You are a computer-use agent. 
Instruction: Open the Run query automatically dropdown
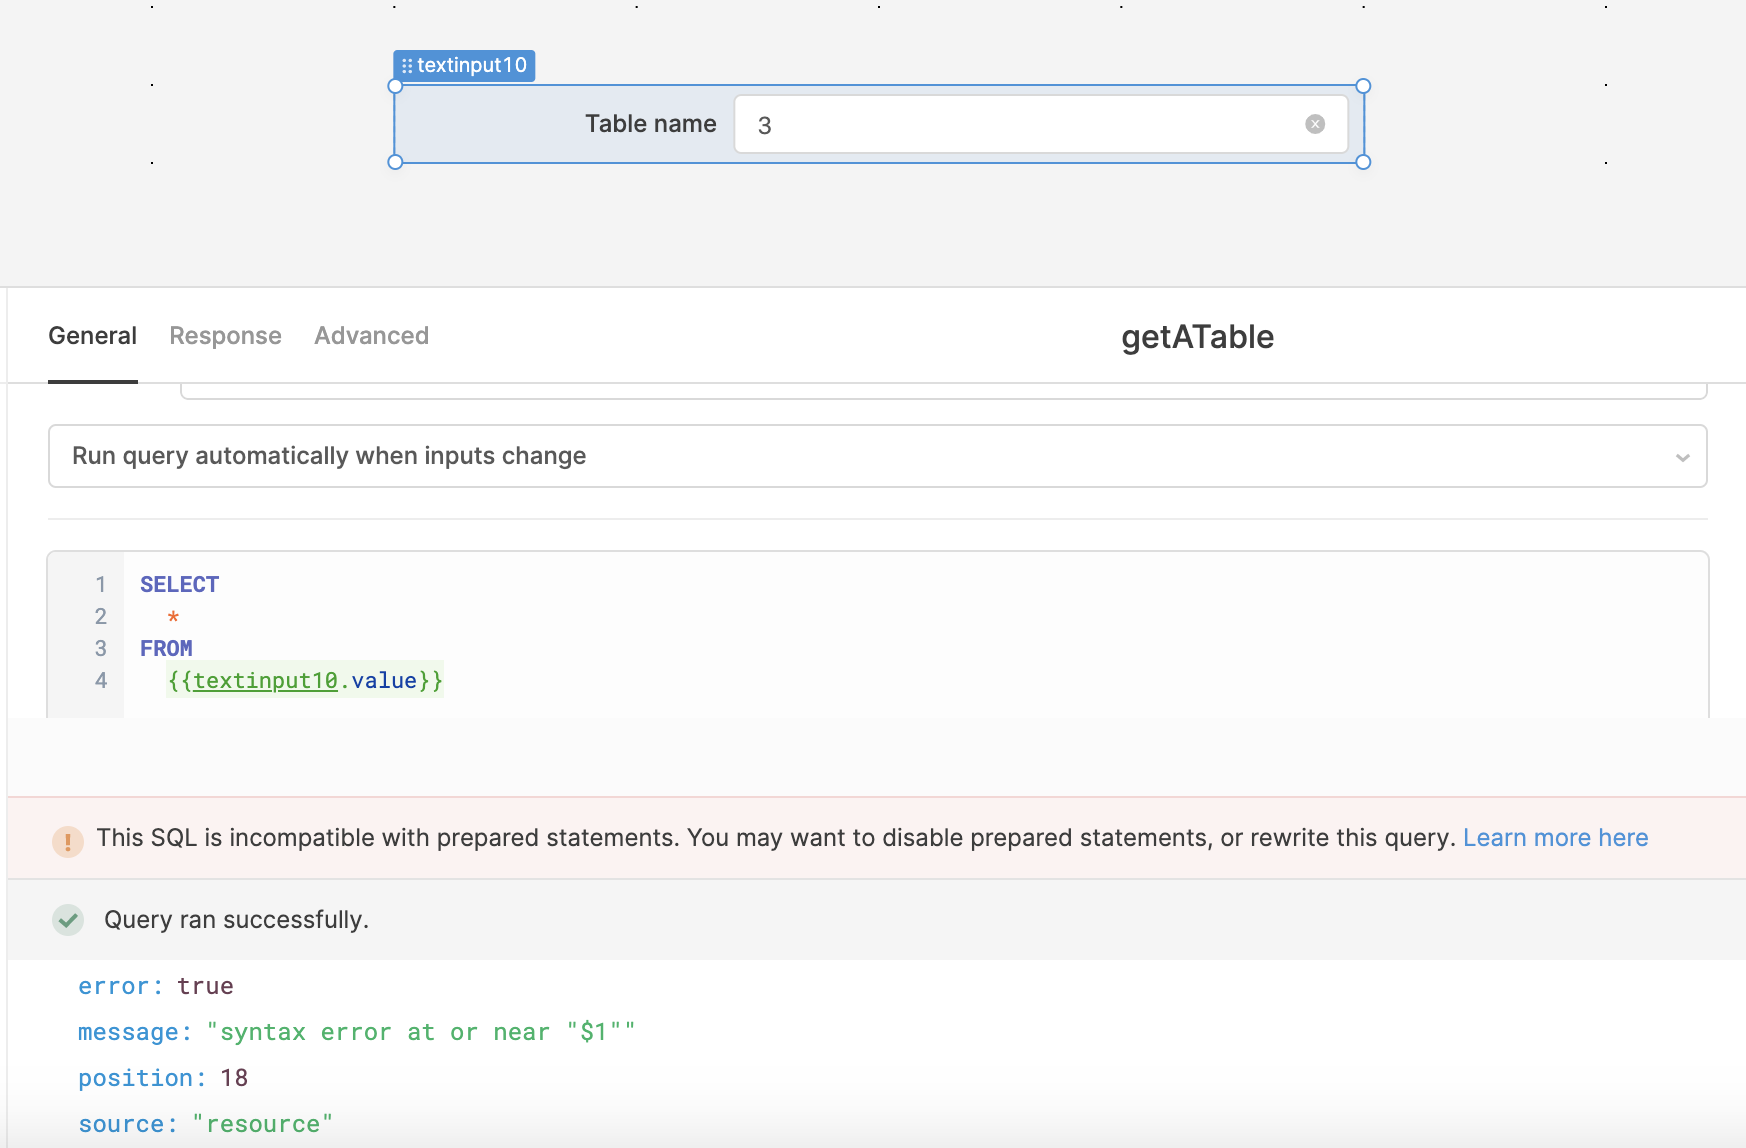point(877,456)
